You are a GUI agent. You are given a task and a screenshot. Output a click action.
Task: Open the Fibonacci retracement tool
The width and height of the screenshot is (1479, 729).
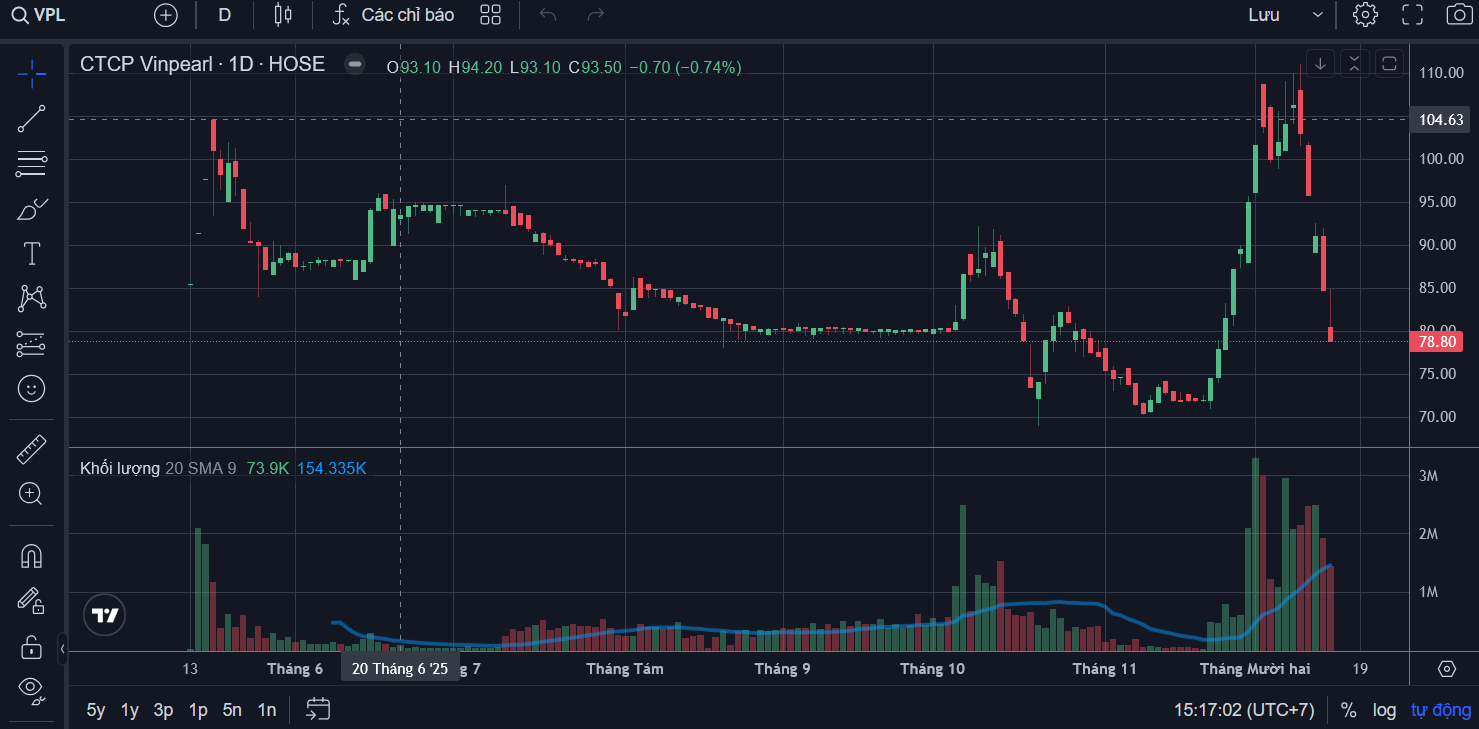point(31,164)
